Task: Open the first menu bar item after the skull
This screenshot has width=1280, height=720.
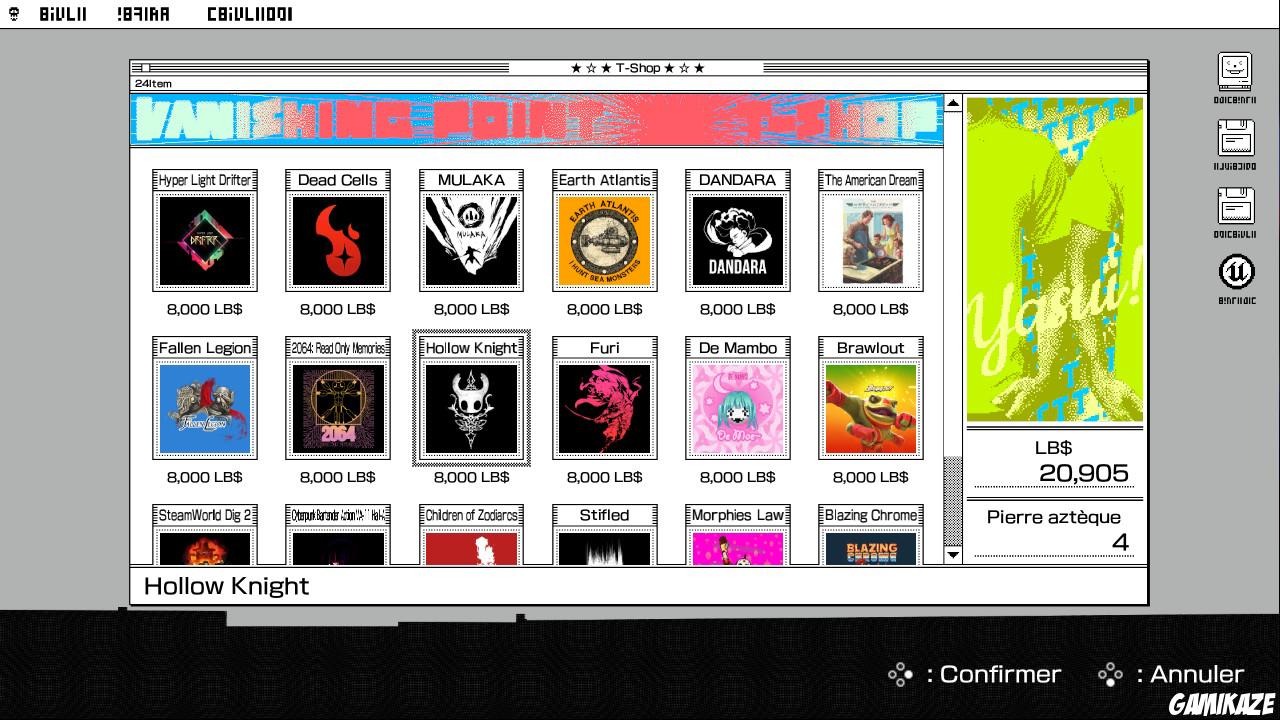Action: (x=63, y=14)
